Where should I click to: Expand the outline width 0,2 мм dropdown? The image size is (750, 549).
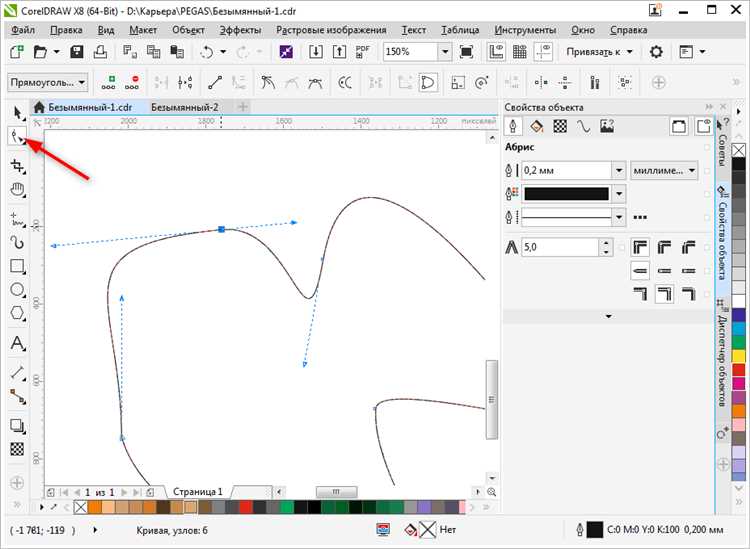(619, 170)
